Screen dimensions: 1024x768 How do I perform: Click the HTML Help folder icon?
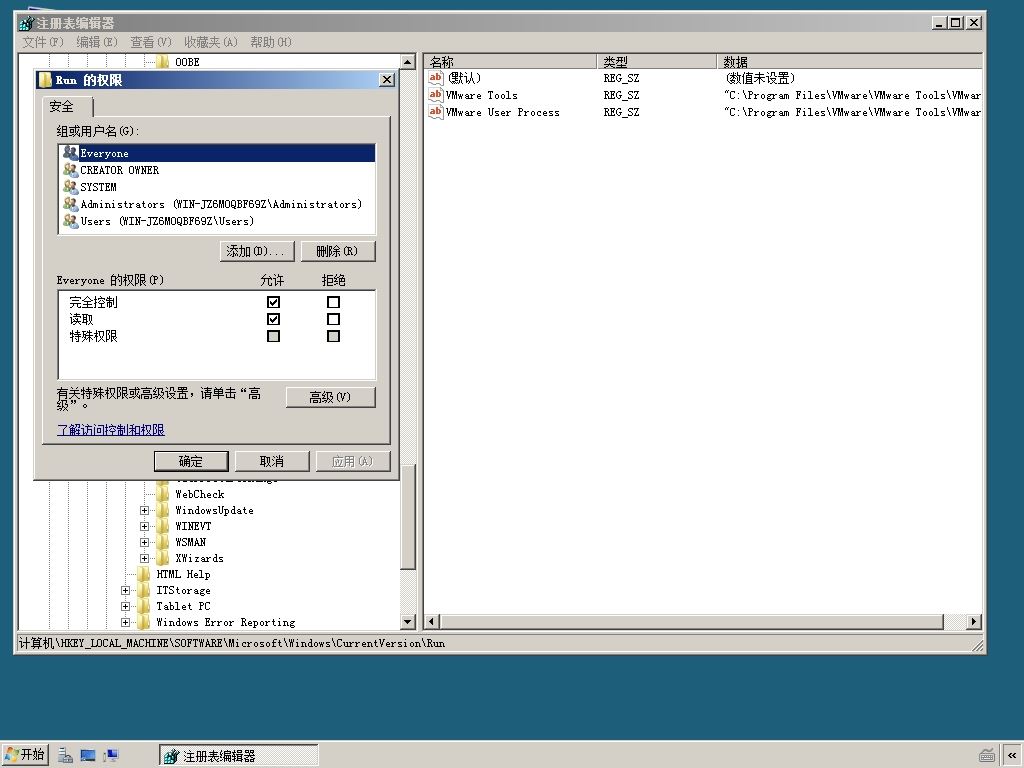pos(144,574)
